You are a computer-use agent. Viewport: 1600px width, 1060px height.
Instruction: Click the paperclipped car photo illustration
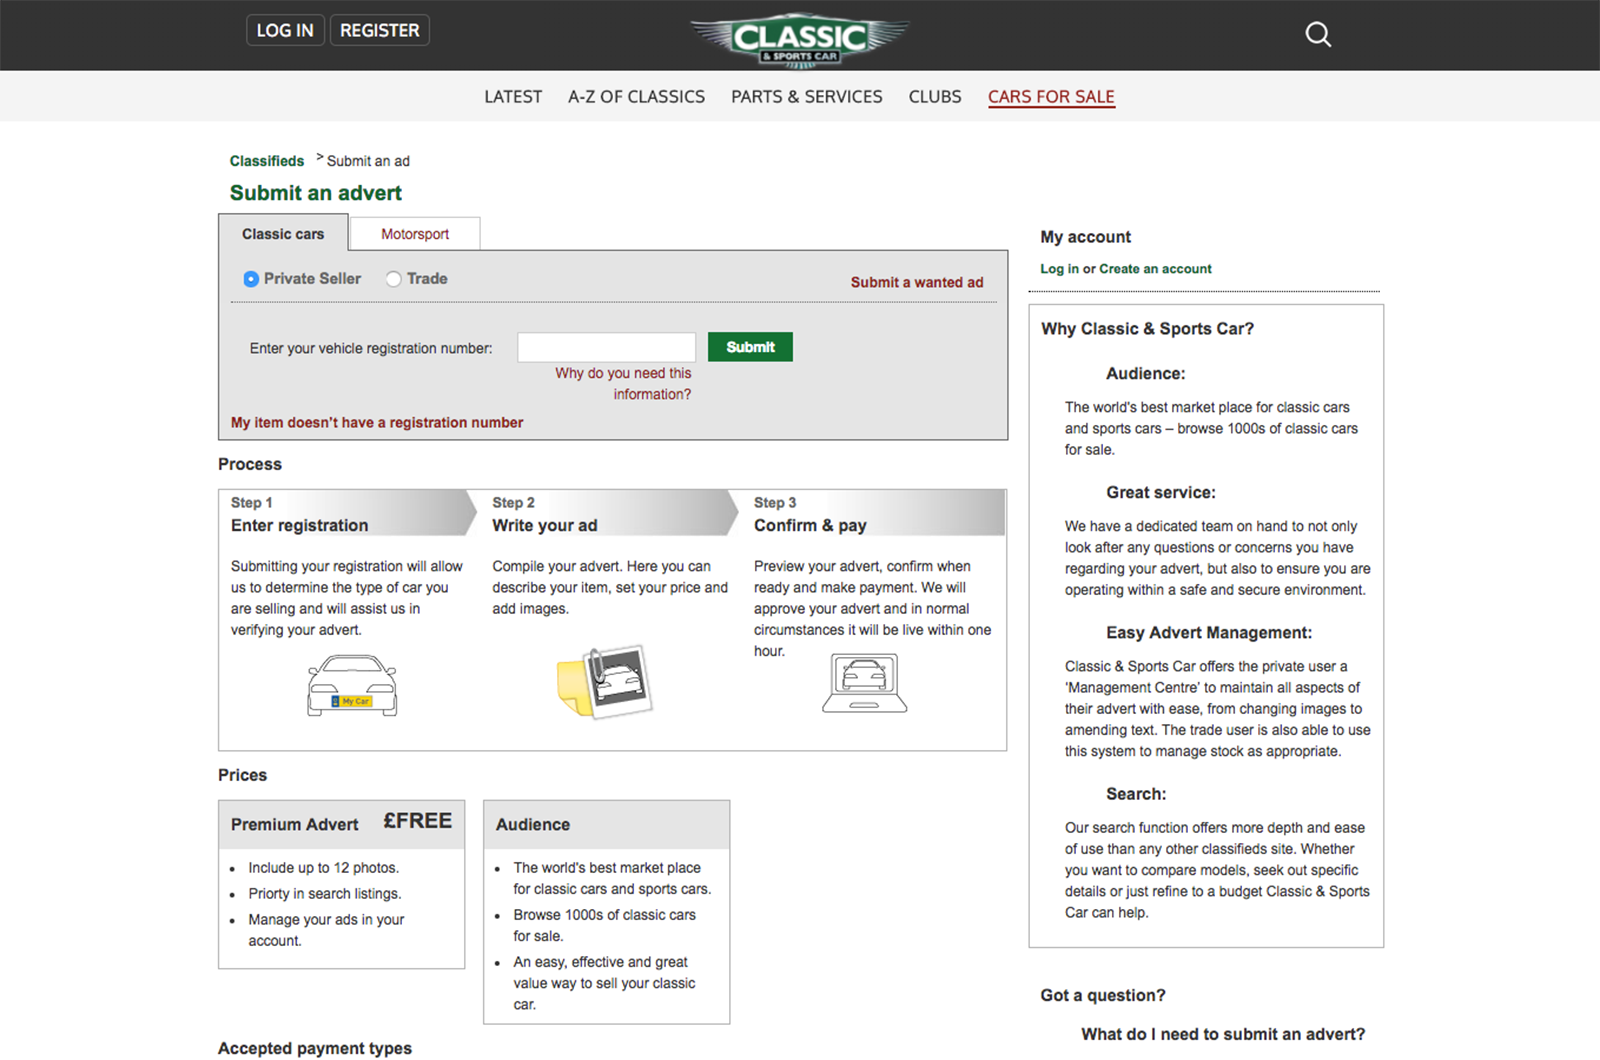605,682
